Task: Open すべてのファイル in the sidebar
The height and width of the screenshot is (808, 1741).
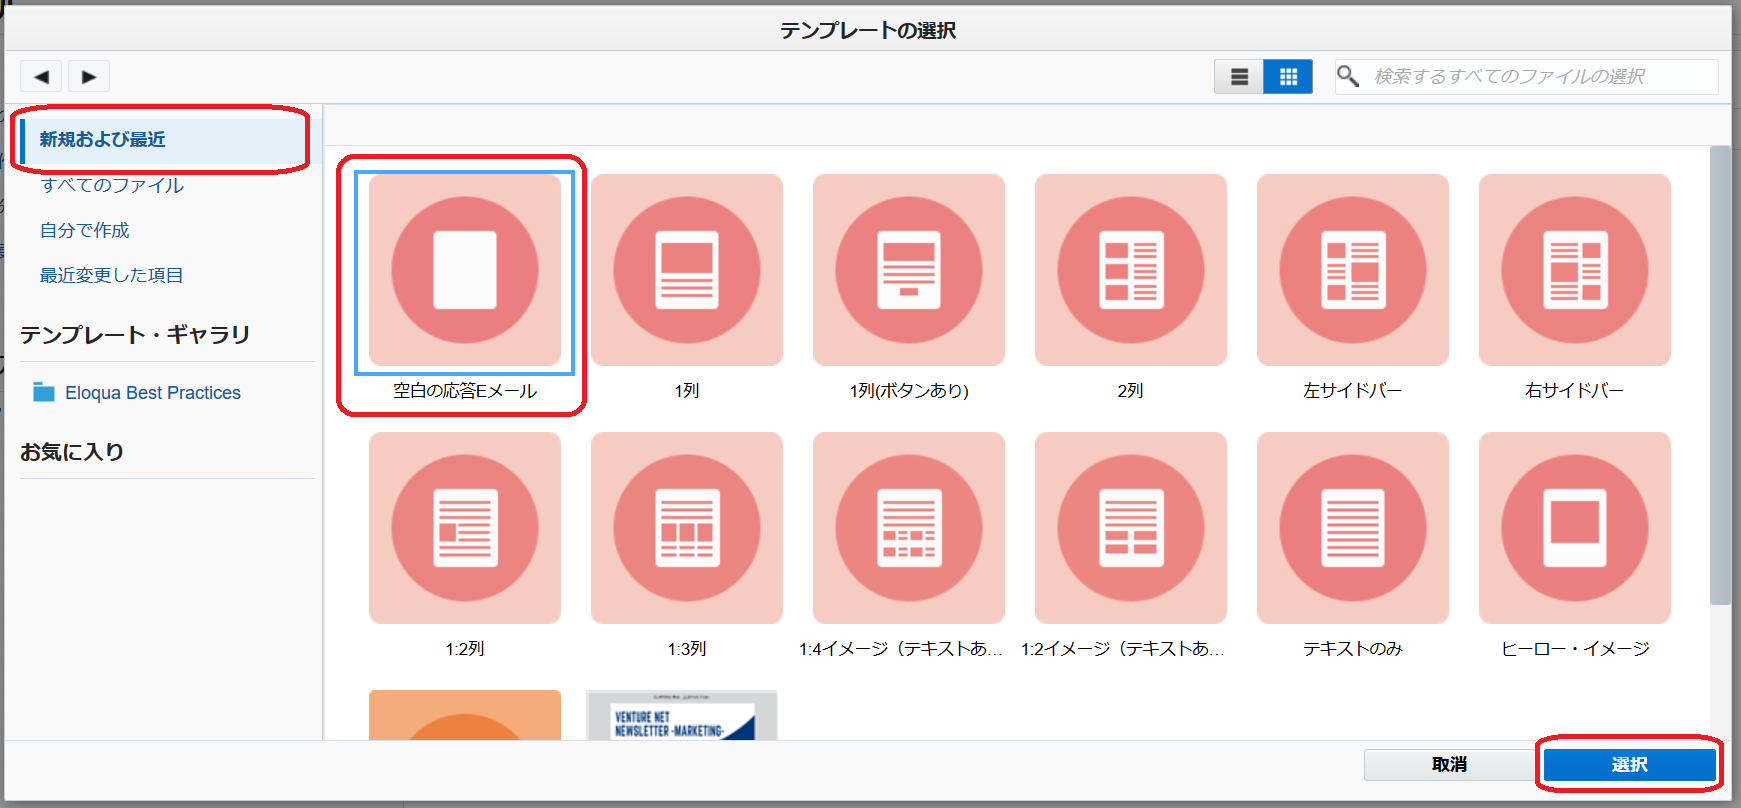Action: click(112, 185)
